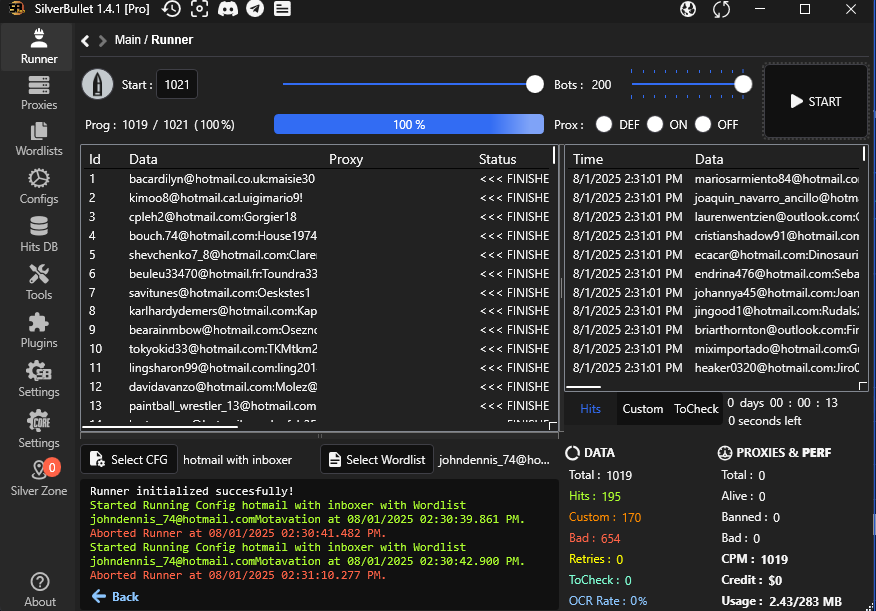Open the Hits DB database icon

click(39, 232)
